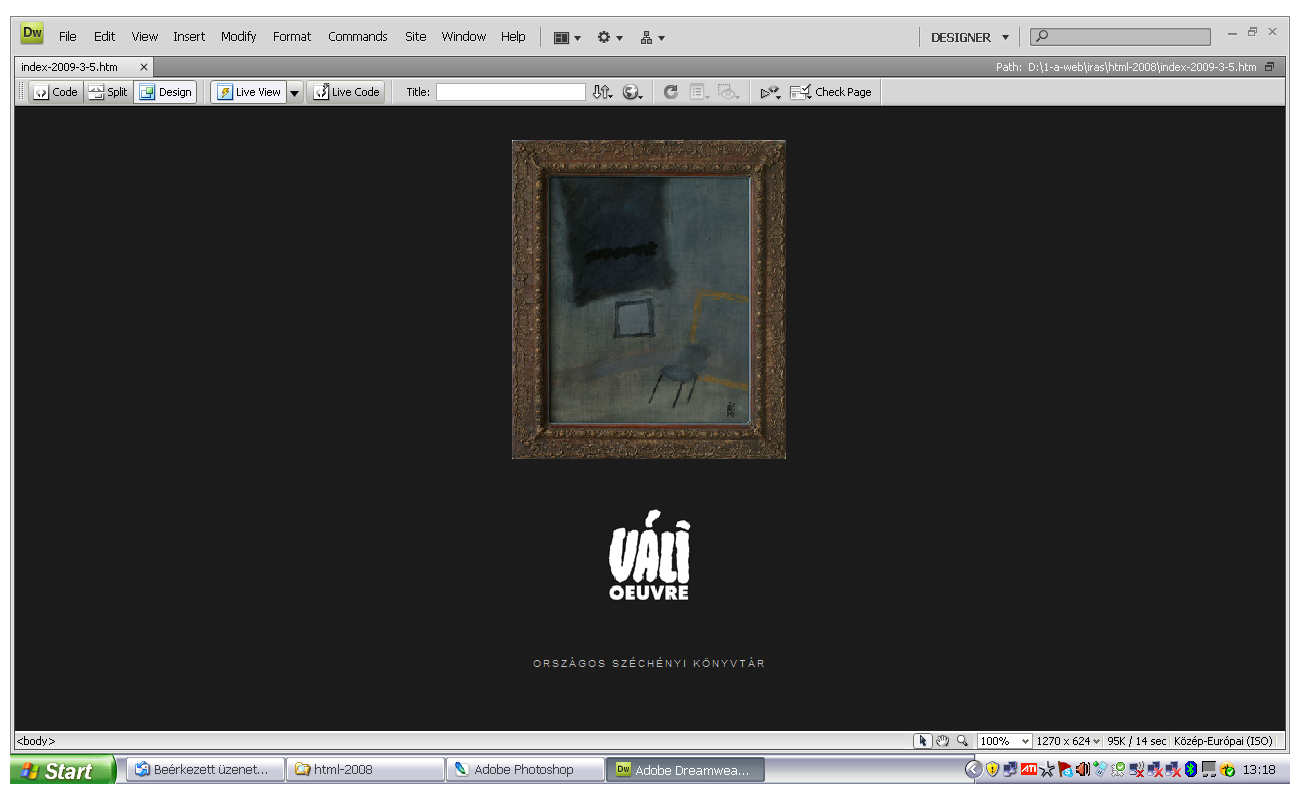1300x800 pixels.
Task: Open the Modify menu
Action: tap(239, 37)
